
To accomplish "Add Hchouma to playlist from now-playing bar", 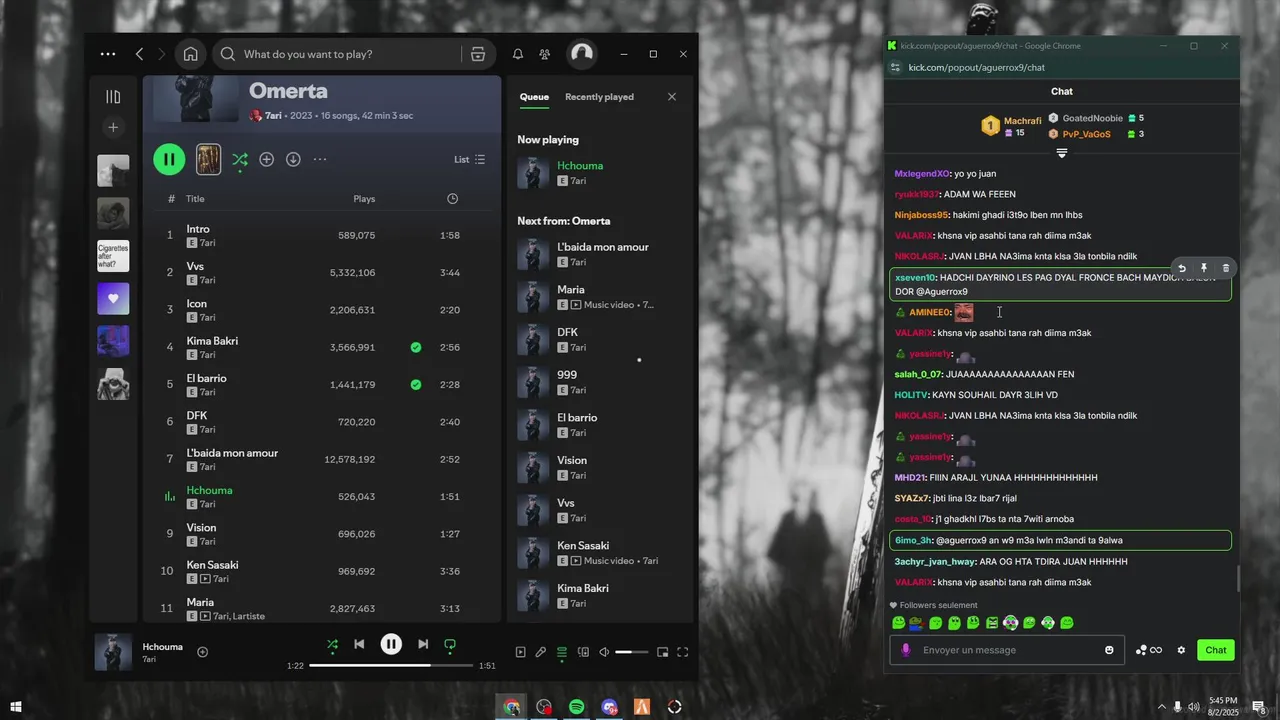I will pyautogui.click(x=202, y=652).
